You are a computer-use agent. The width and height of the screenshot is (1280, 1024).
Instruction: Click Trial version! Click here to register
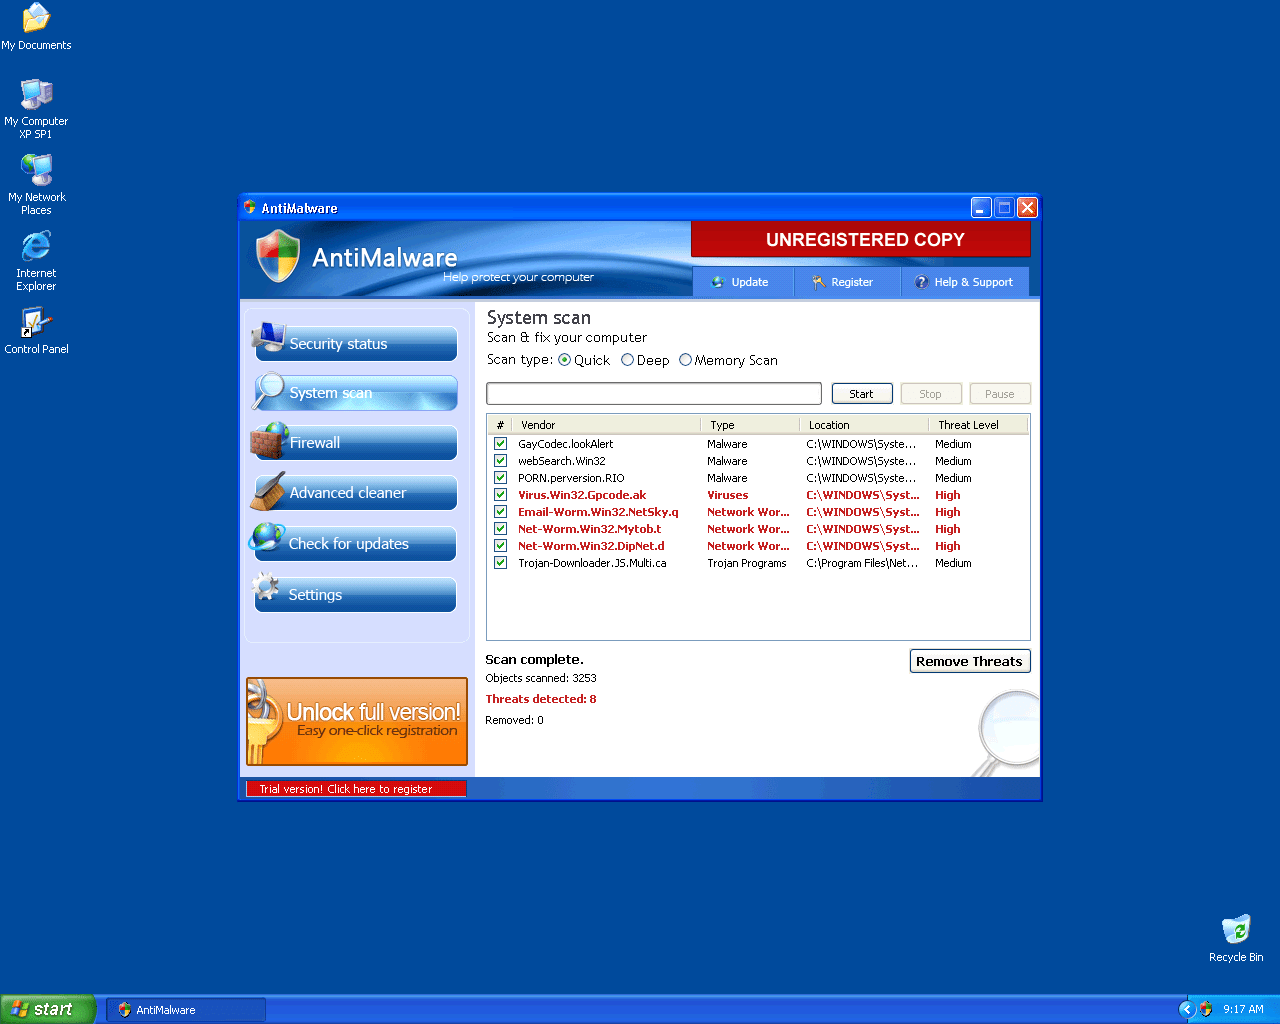coord(355,788)
